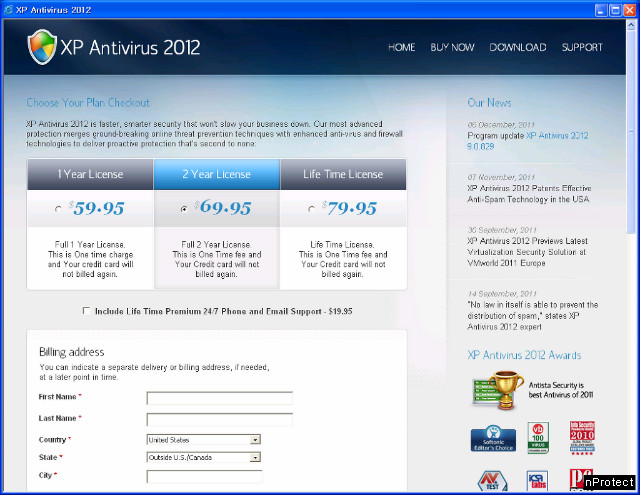Open the 'No law in itself' spam news
This screenshot has width=640, height=495.
(x=533, y=316)
